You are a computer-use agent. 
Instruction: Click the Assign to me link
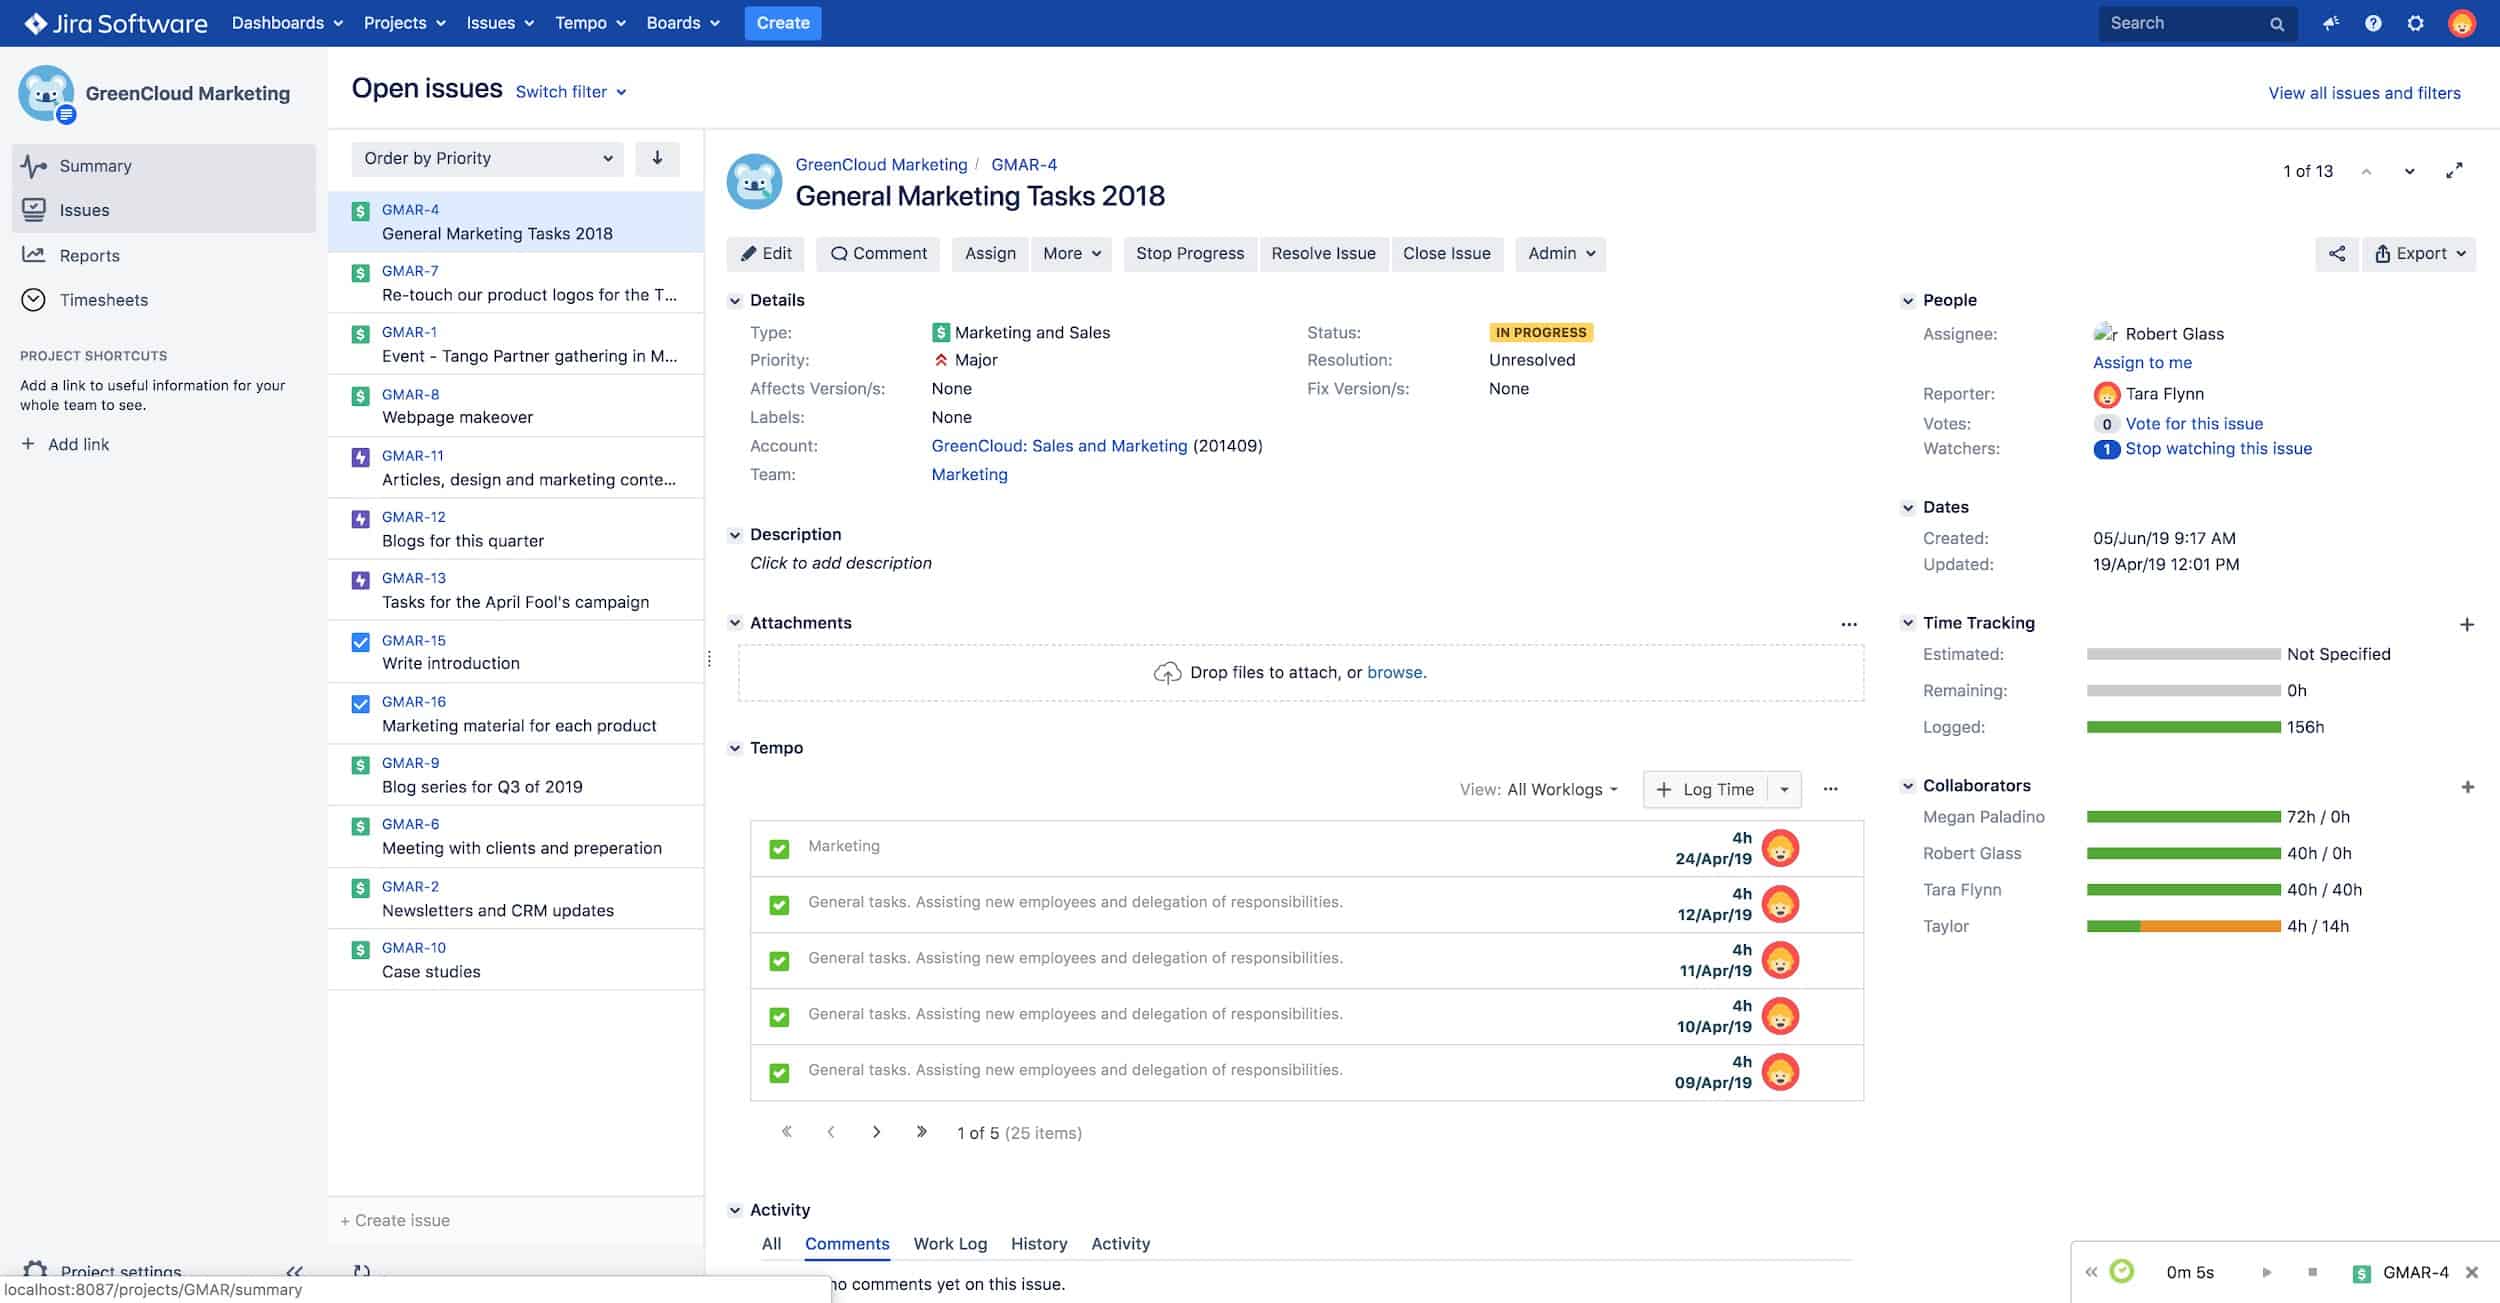coord(2141,362)
